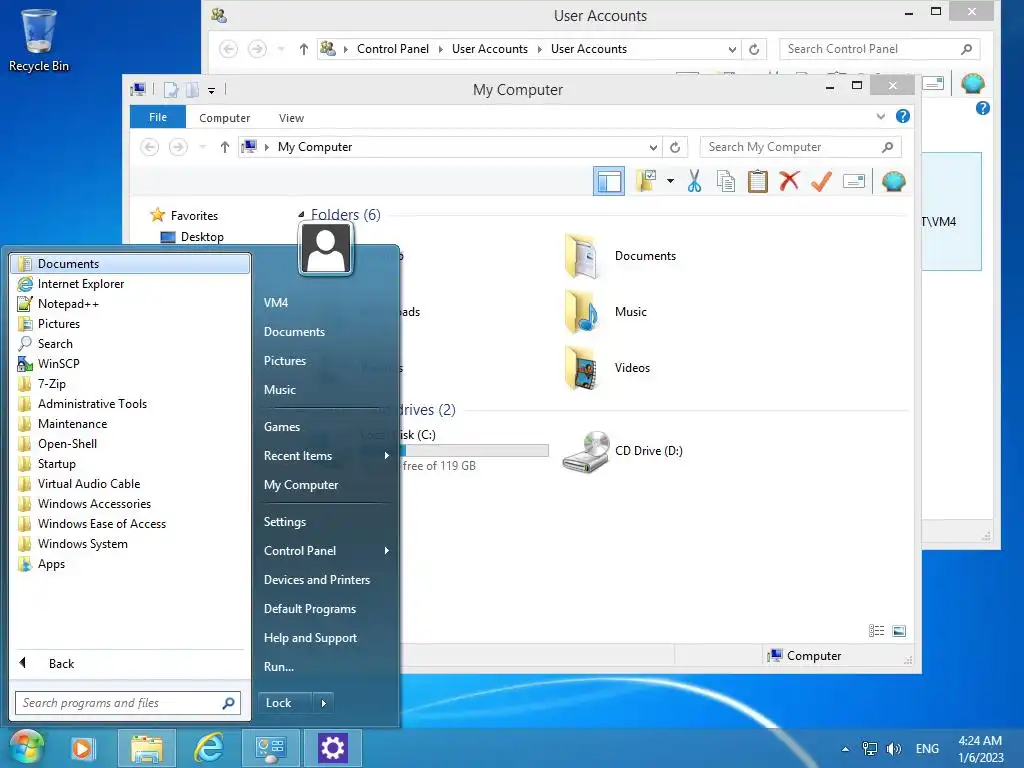
Task: Click the Cut scissors toolbar icon
Action: 694,181
